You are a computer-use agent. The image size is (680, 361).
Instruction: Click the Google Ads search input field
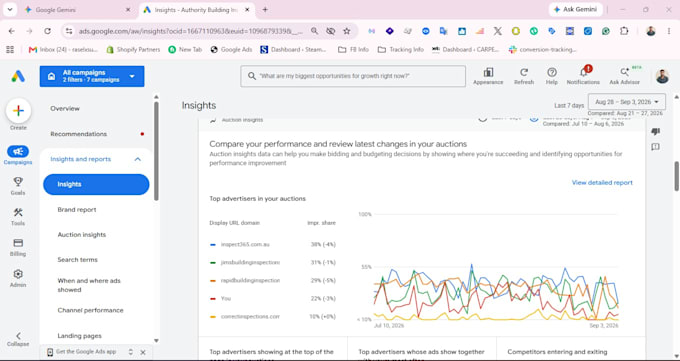(x=353, y=76)
